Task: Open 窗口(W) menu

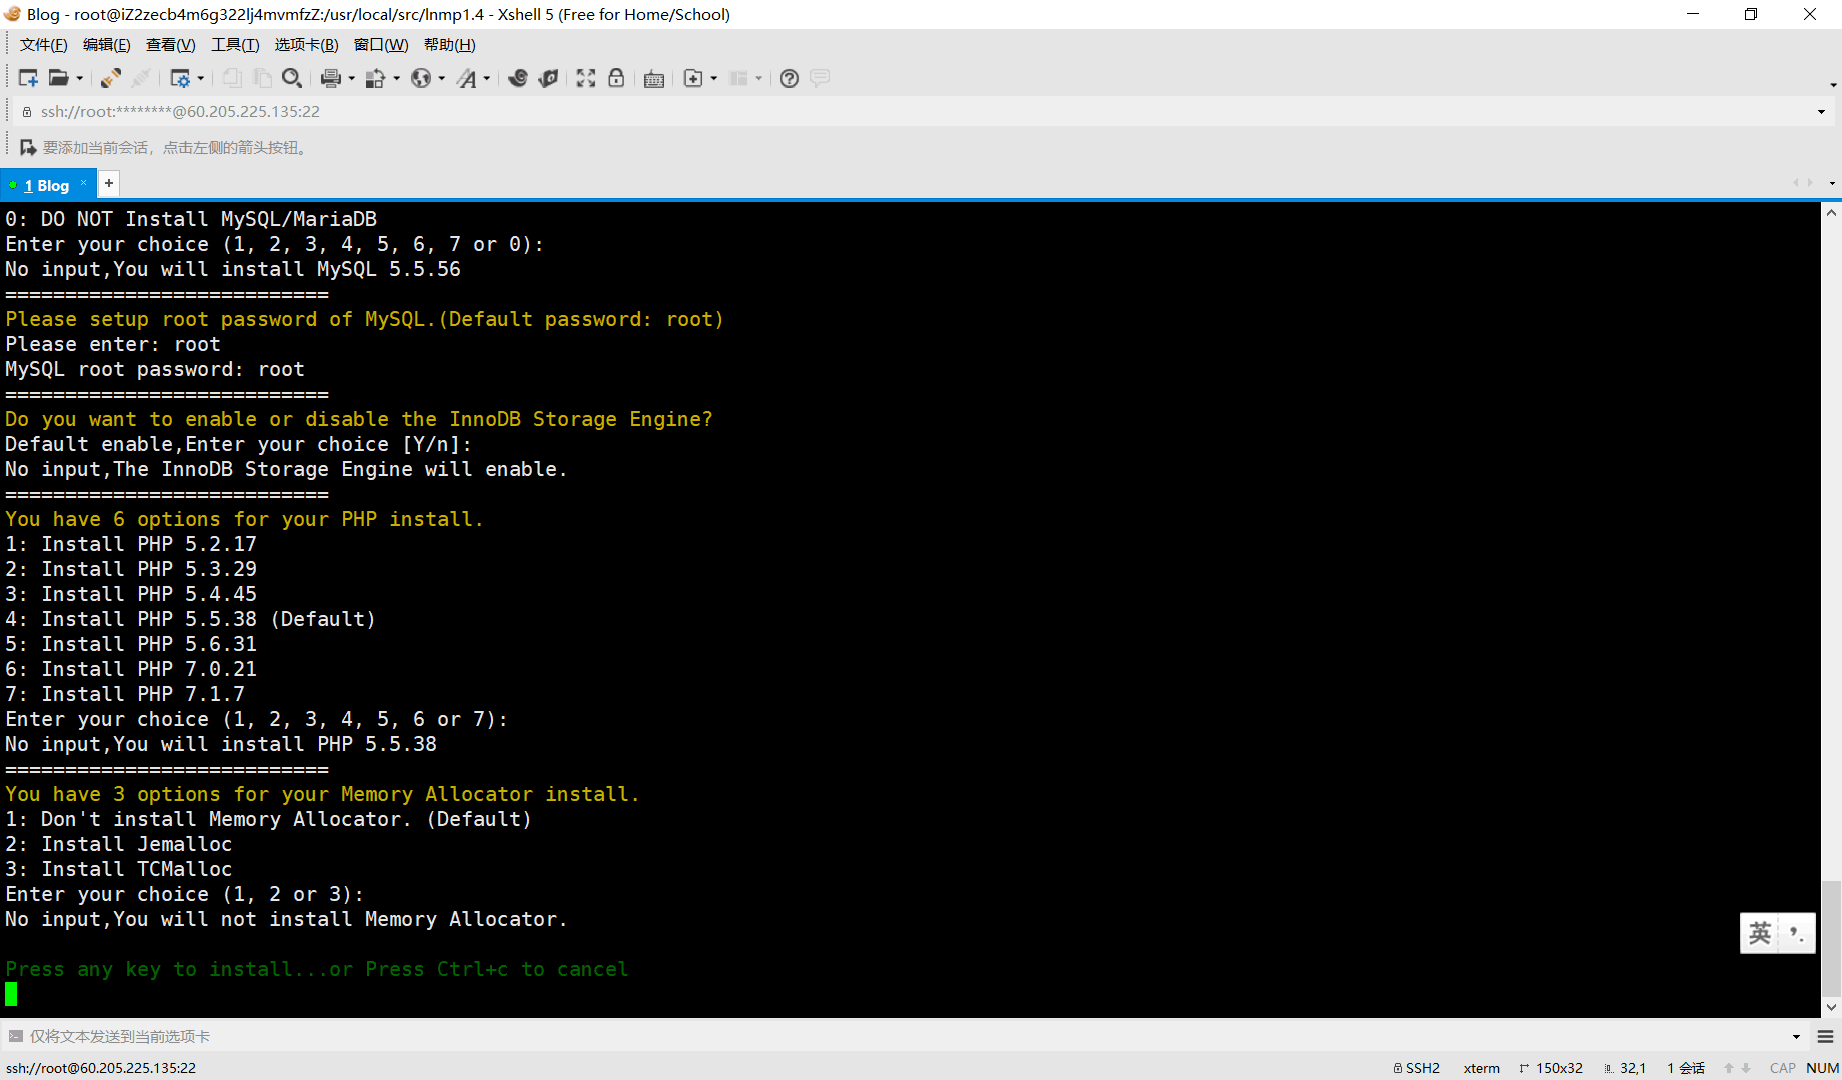Action: (381, 45)
